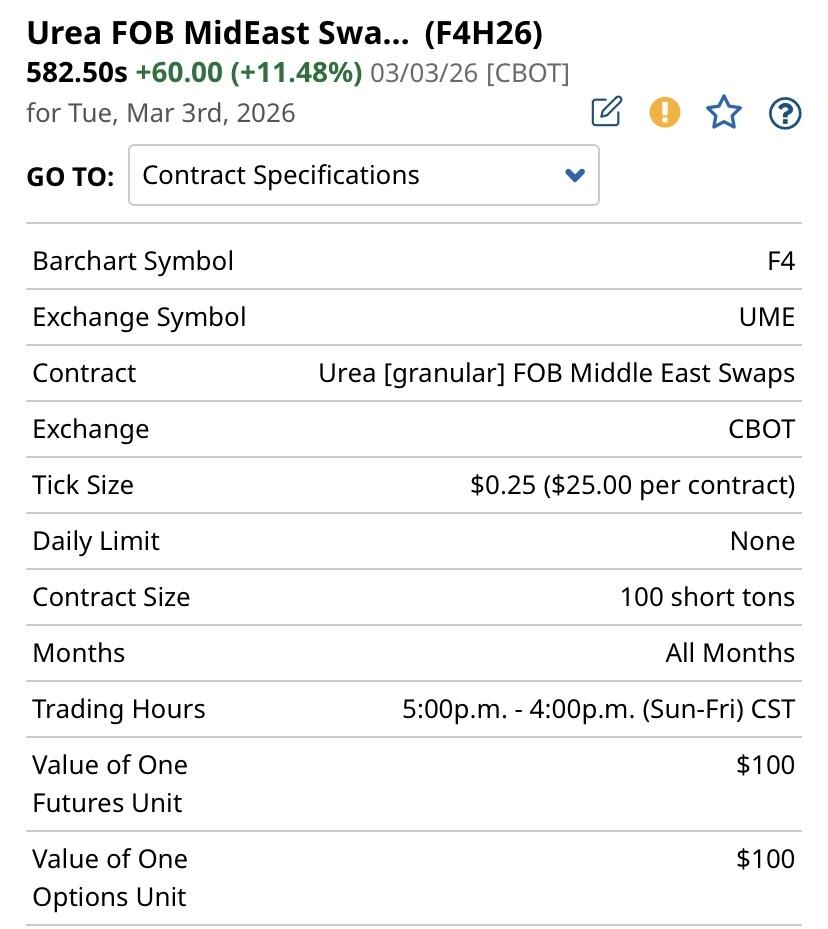828x929 pixels.
Task: Click the blue chevron arrow in GO TO box
Action: tap(574, 176)
